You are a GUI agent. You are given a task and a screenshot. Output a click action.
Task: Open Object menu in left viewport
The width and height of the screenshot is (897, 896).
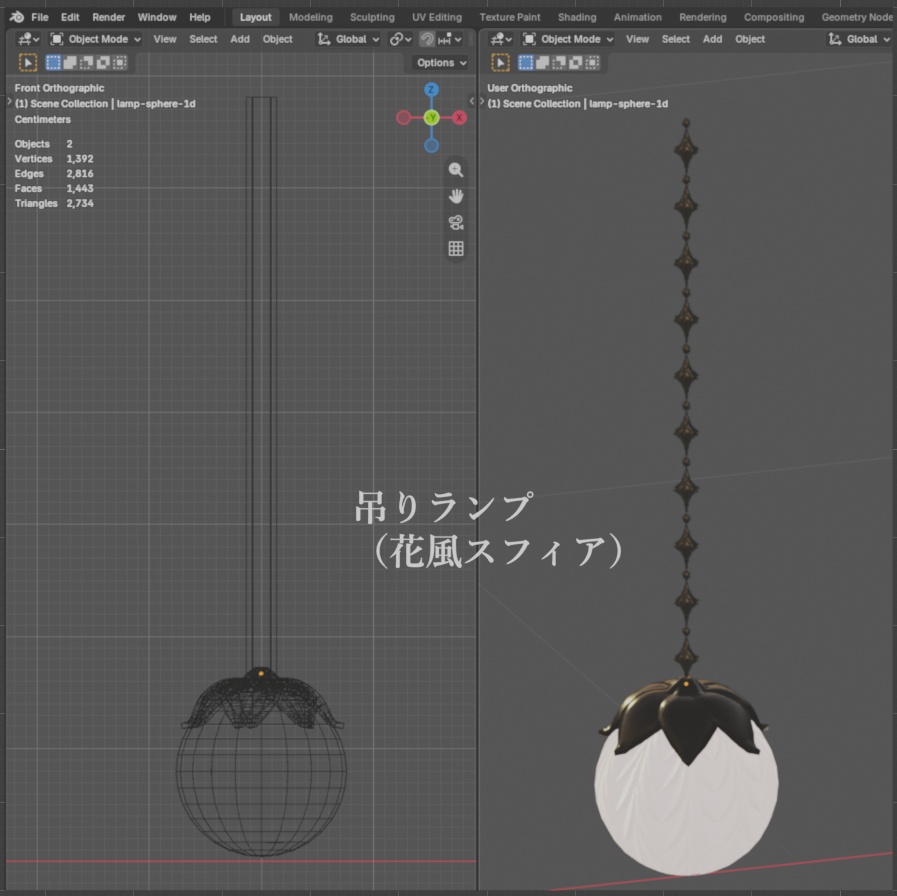click(x=277, y=39)
